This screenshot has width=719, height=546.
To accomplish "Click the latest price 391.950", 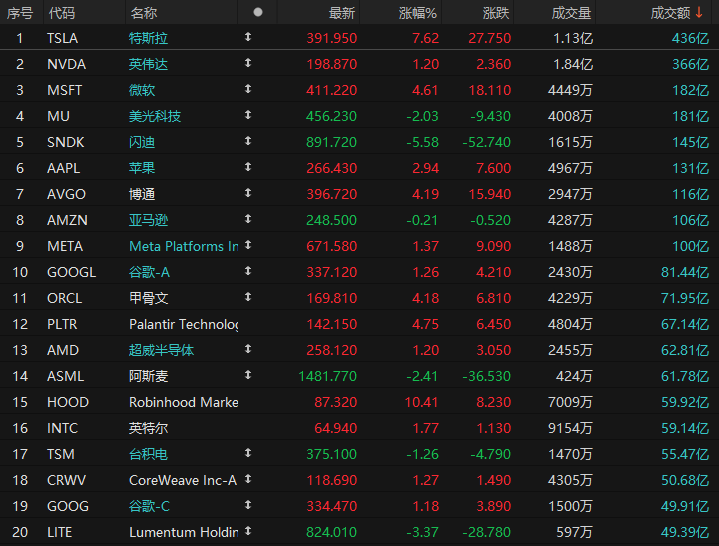I will tap(332, 38).
